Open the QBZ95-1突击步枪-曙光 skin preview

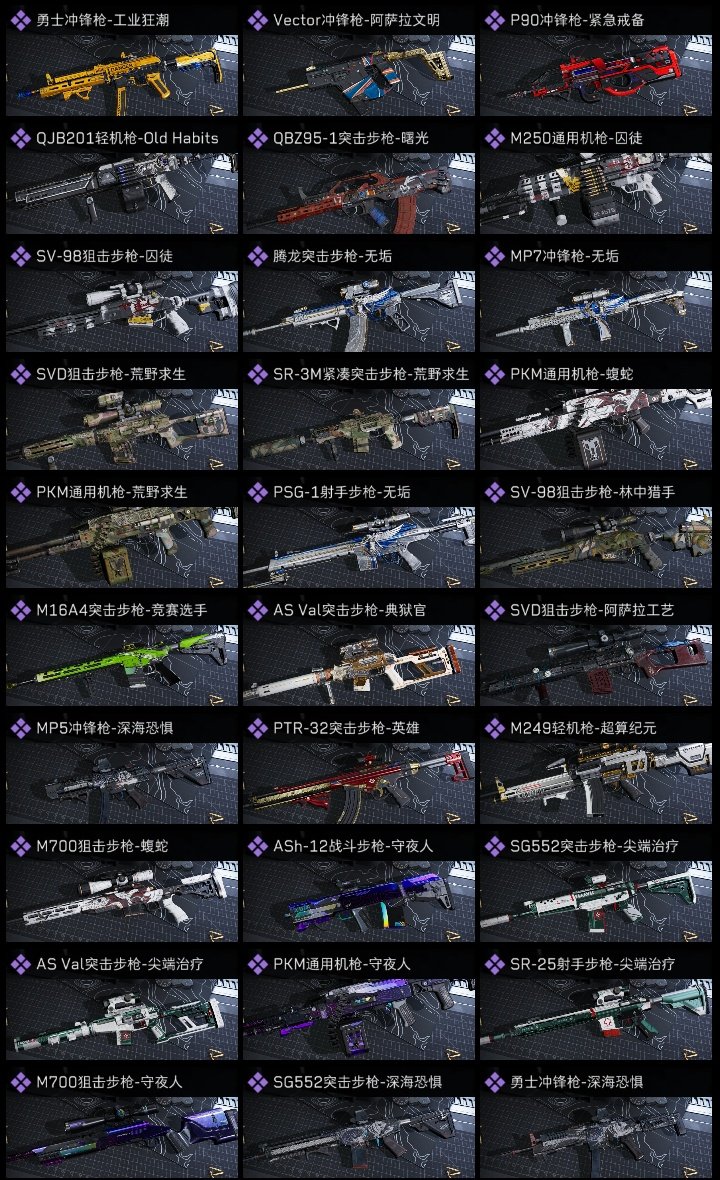[x=359, y=193]
